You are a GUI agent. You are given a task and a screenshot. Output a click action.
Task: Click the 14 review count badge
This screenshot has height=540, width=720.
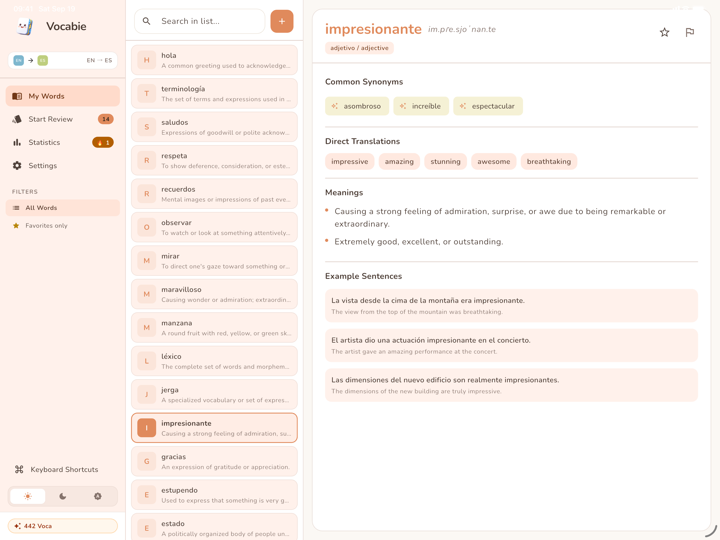tap(106, 119)
